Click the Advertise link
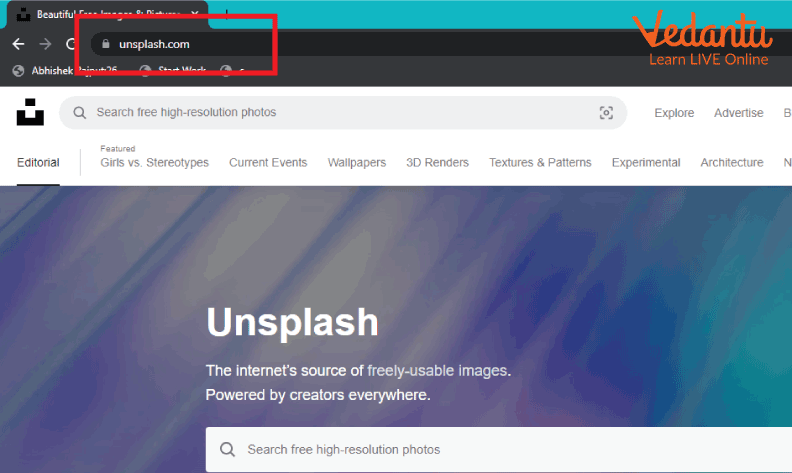The image size is (792, 473). (x=738, y=113)
